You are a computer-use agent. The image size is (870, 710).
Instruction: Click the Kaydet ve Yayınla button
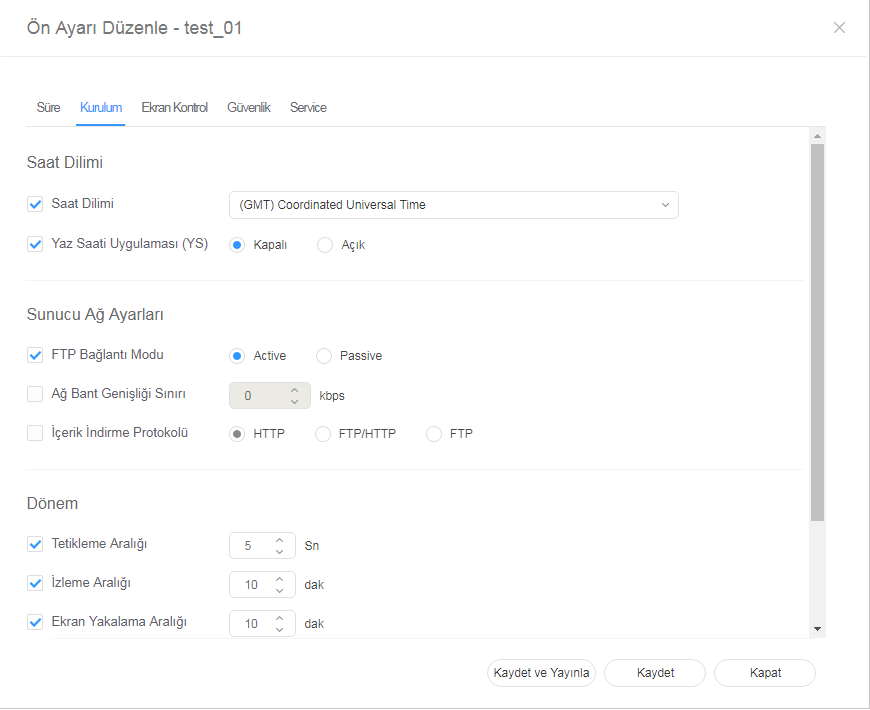[541, 673]
